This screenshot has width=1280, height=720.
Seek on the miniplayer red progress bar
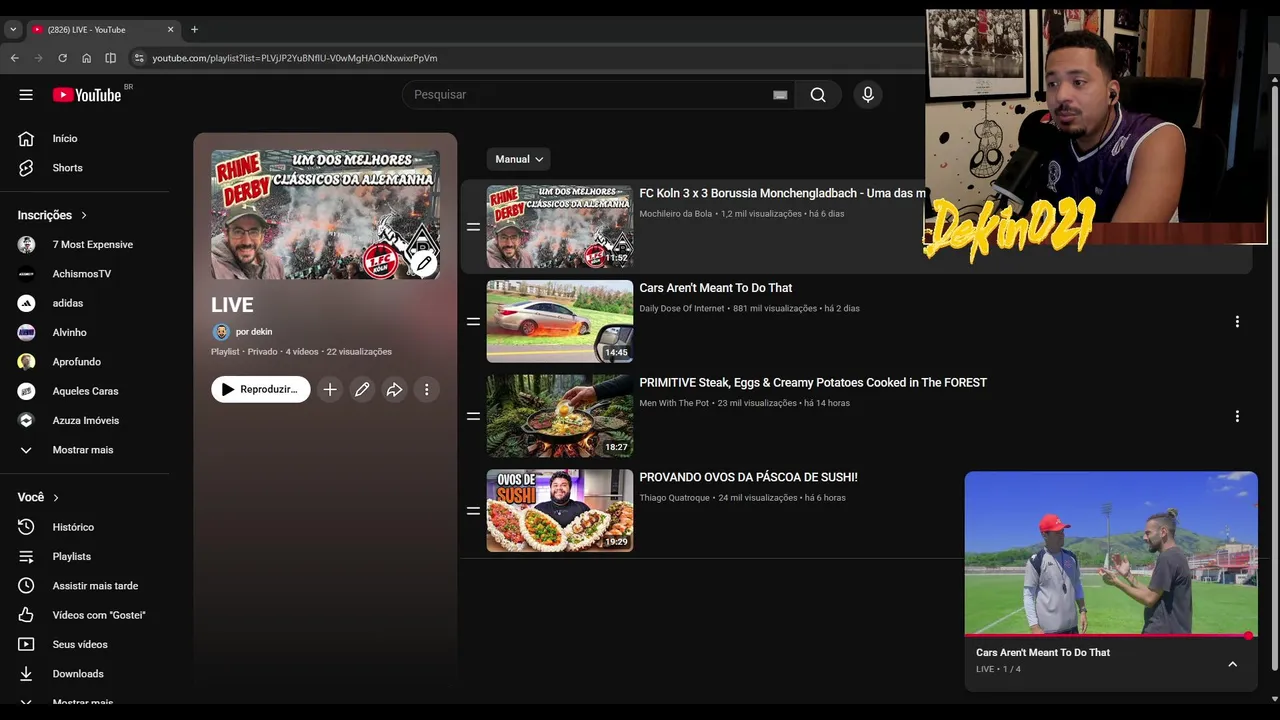pos(1110,636)
